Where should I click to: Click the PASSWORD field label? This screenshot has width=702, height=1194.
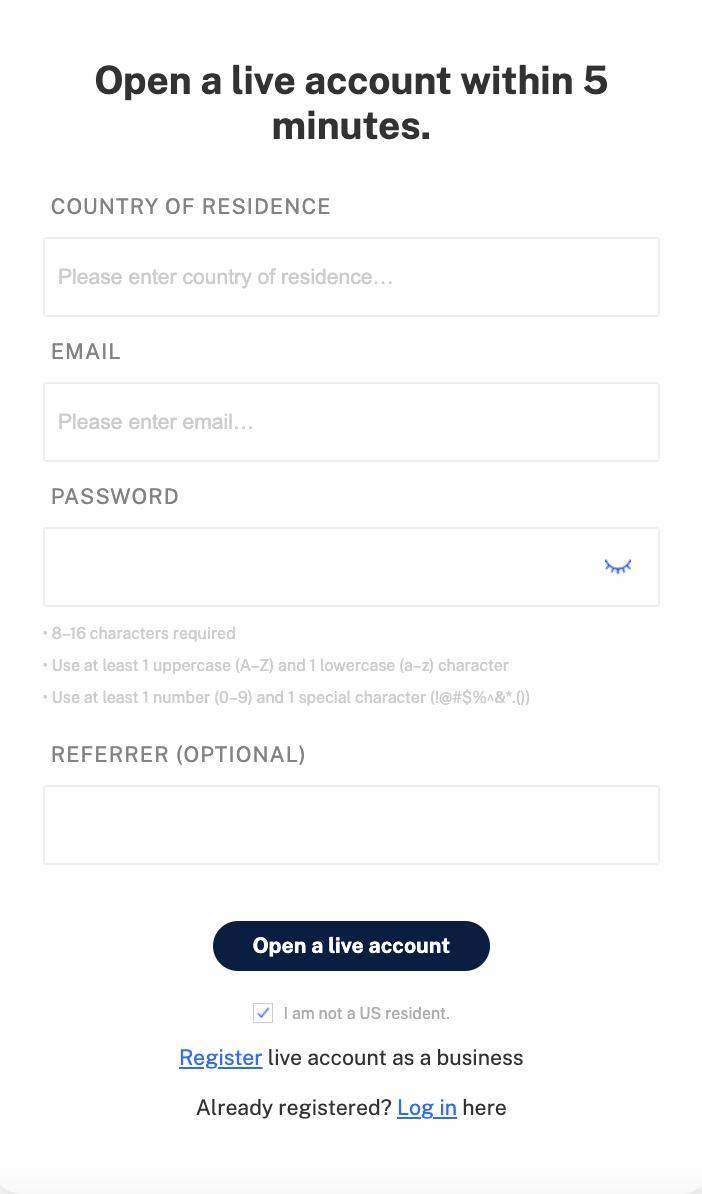115,497
